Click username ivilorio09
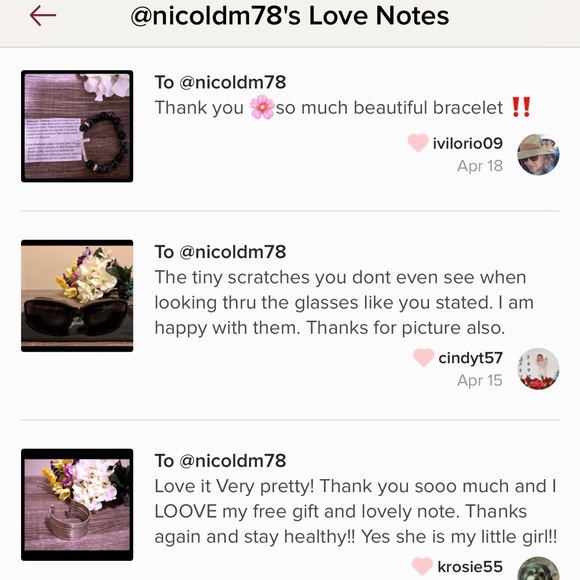The image size is (580, 580). [468, 143]
